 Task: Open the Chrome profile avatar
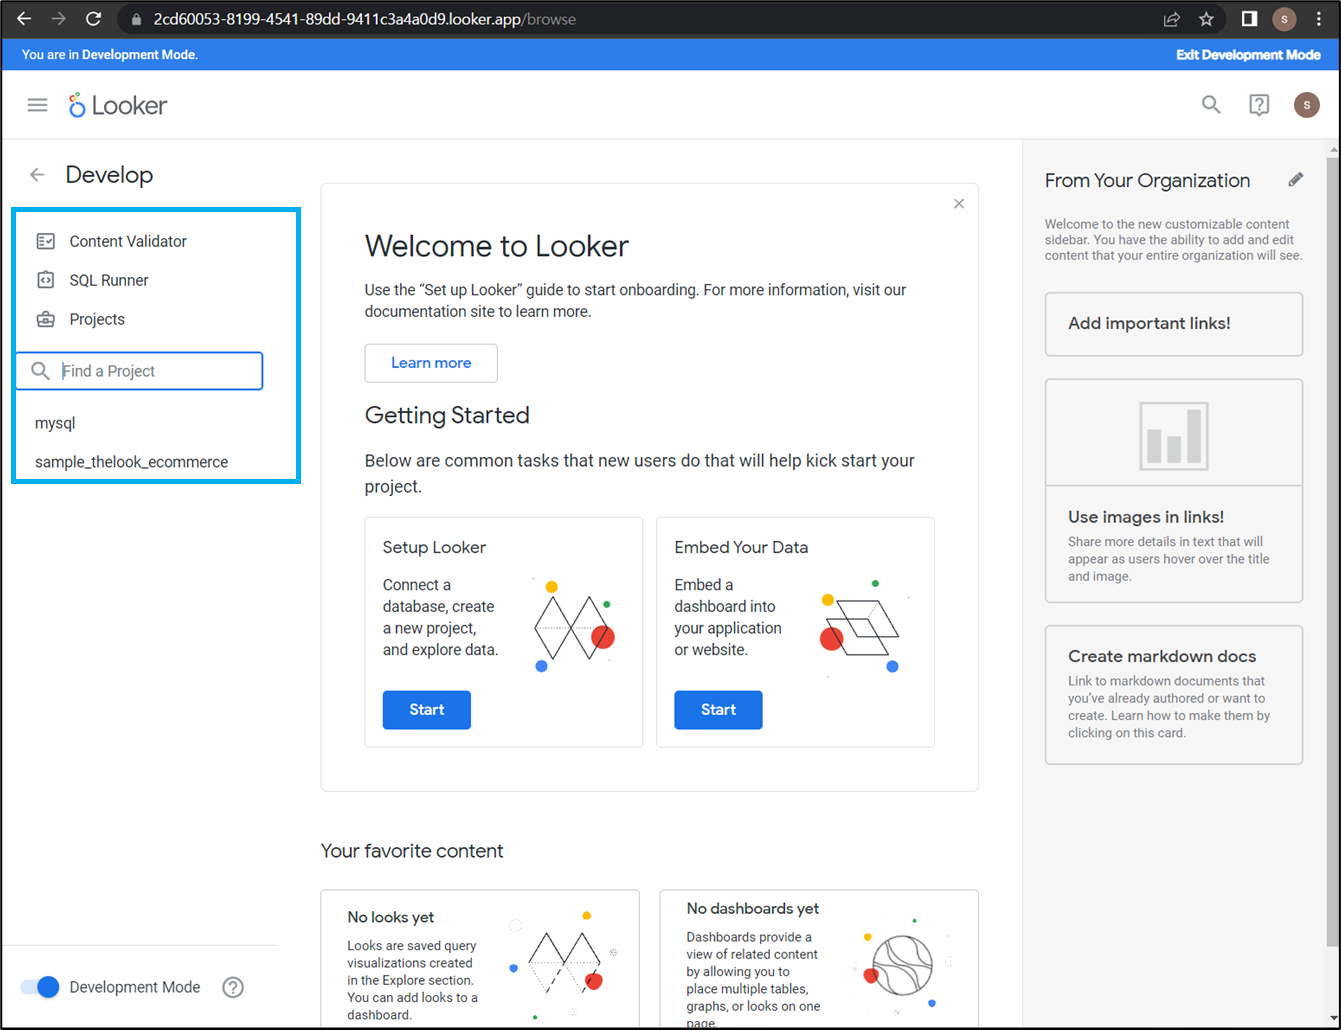pyautogui.click(x=1285, y=19)
